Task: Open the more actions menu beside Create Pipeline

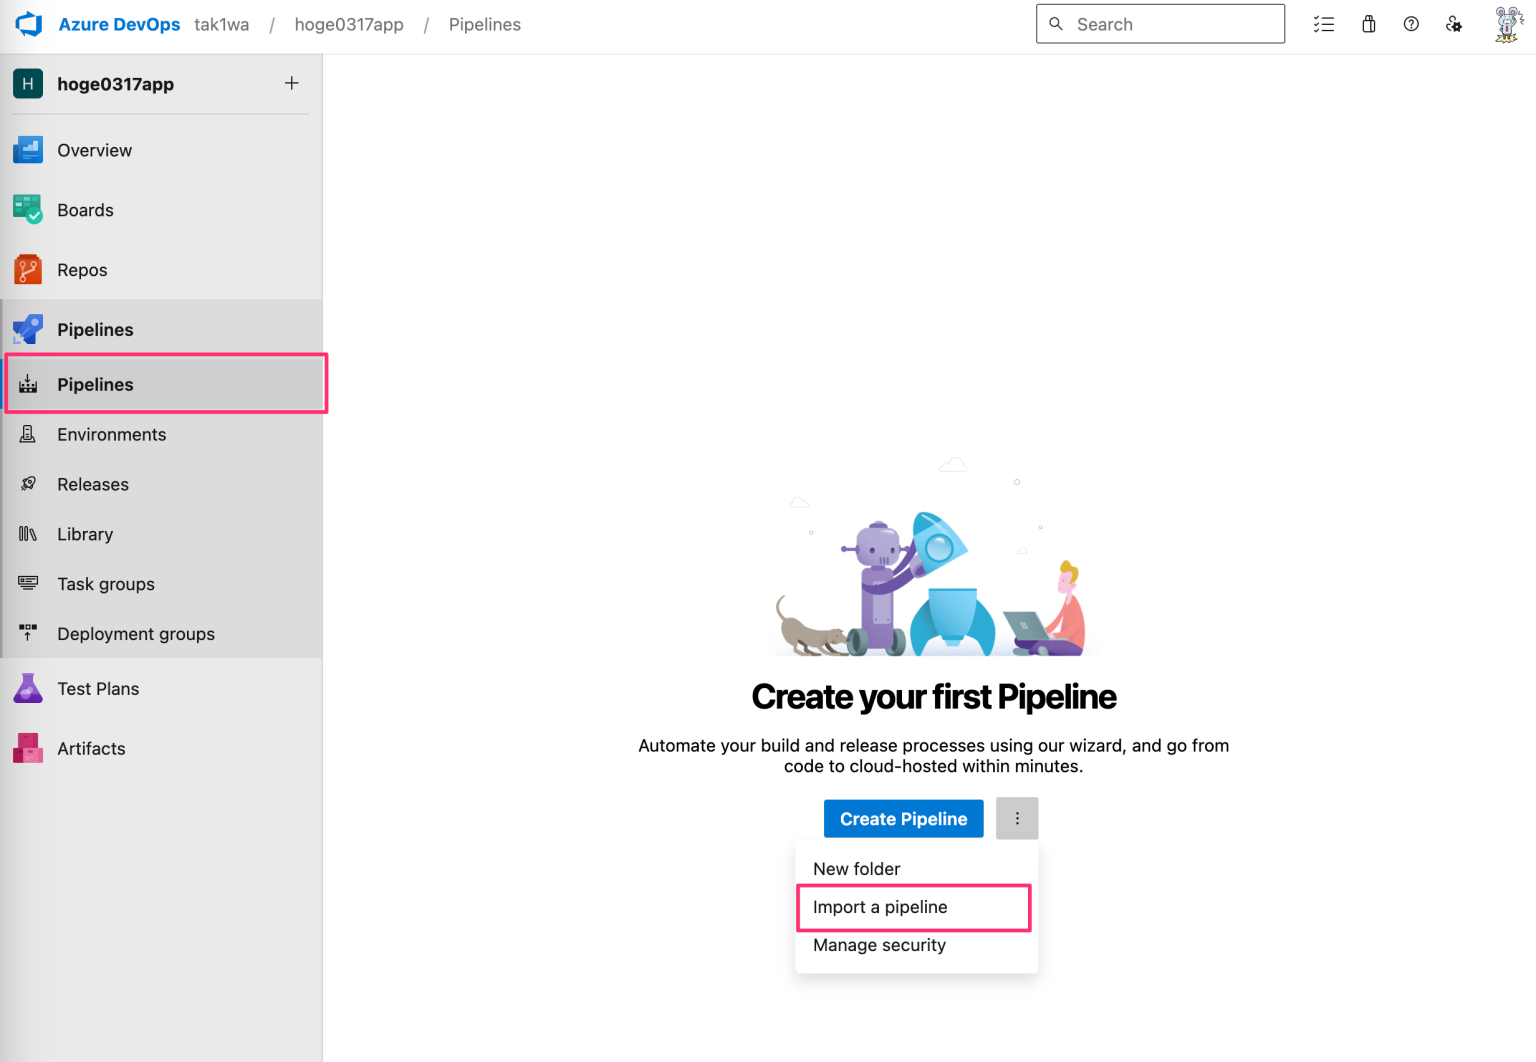Action: [x=1017, y=818]
